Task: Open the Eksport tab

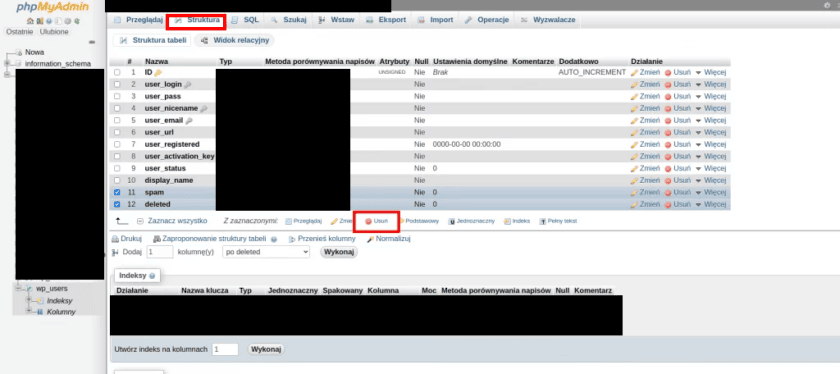Action: coord(386,20)
